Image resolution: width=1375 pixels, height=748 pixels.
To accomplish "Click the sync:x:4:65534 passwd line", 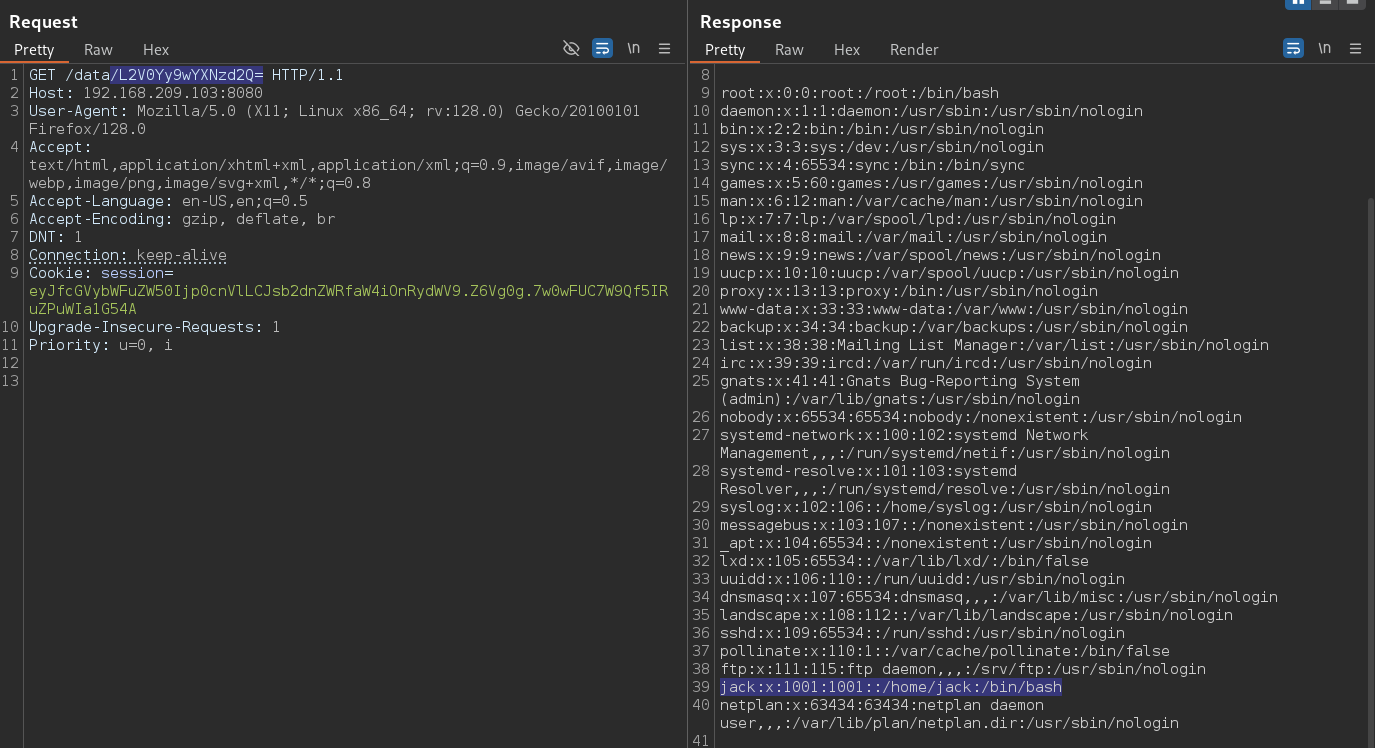I will (872, 165).
